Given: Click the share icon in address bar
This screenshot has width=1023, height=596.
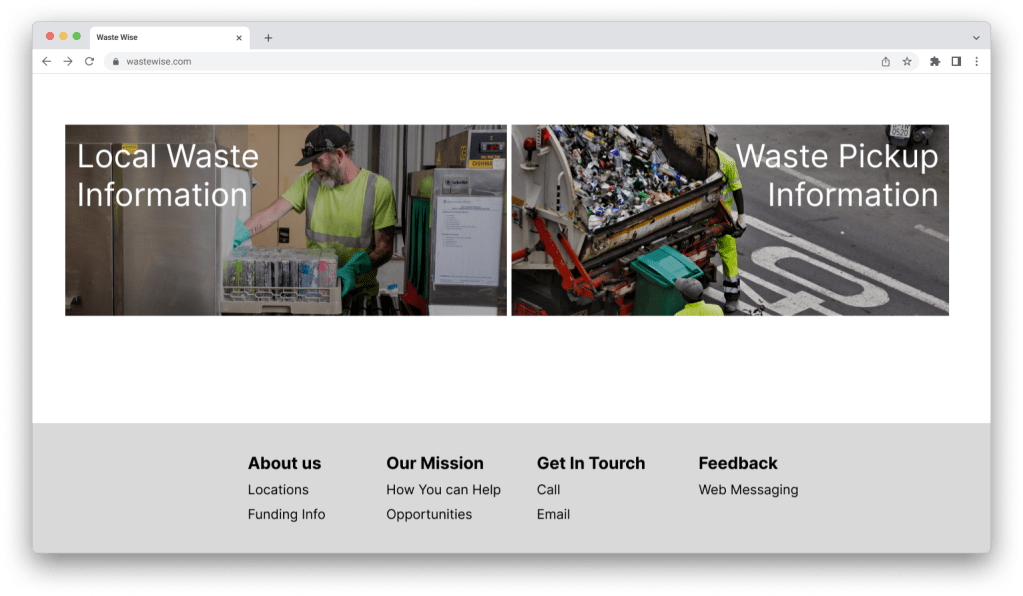Looking at the screenshot, I should coord(885,61).
